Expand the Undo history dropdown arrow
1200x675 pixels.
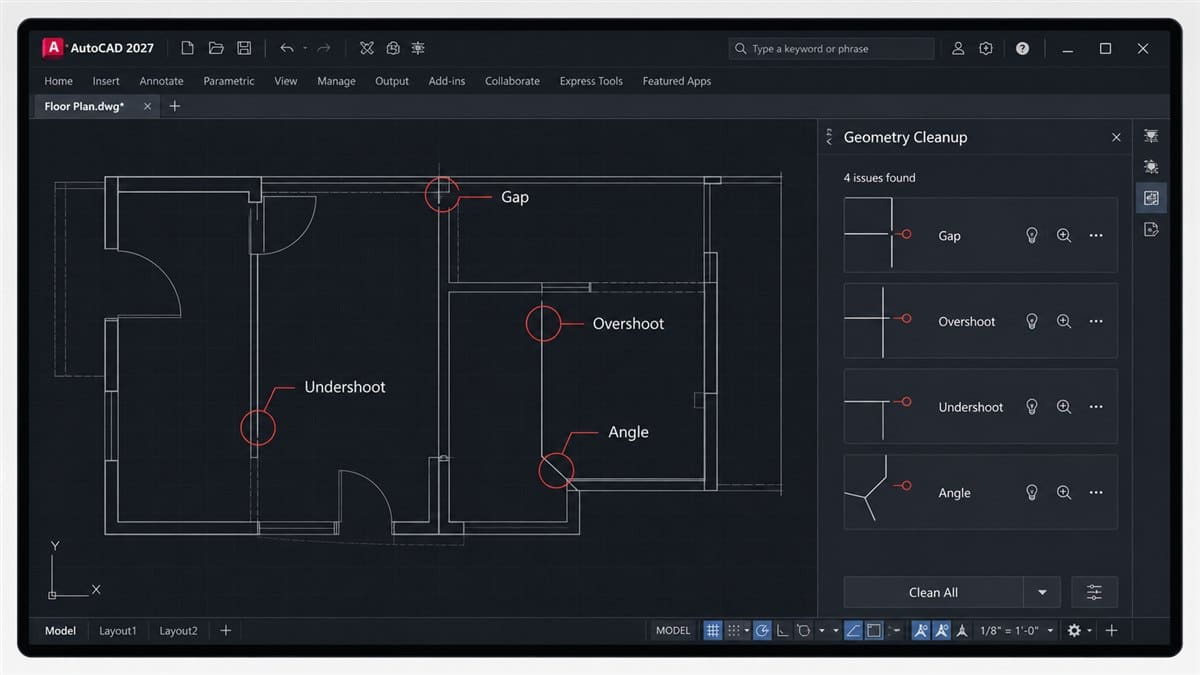305,48
